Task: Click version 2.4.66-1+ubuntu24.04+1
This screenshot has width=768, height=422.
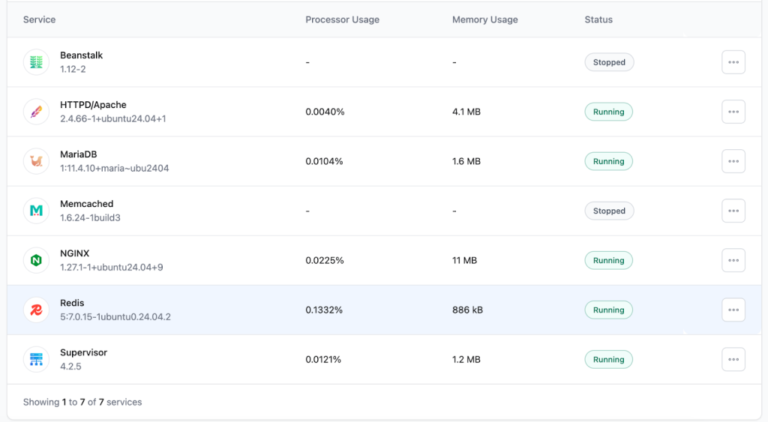Action: 113,118
